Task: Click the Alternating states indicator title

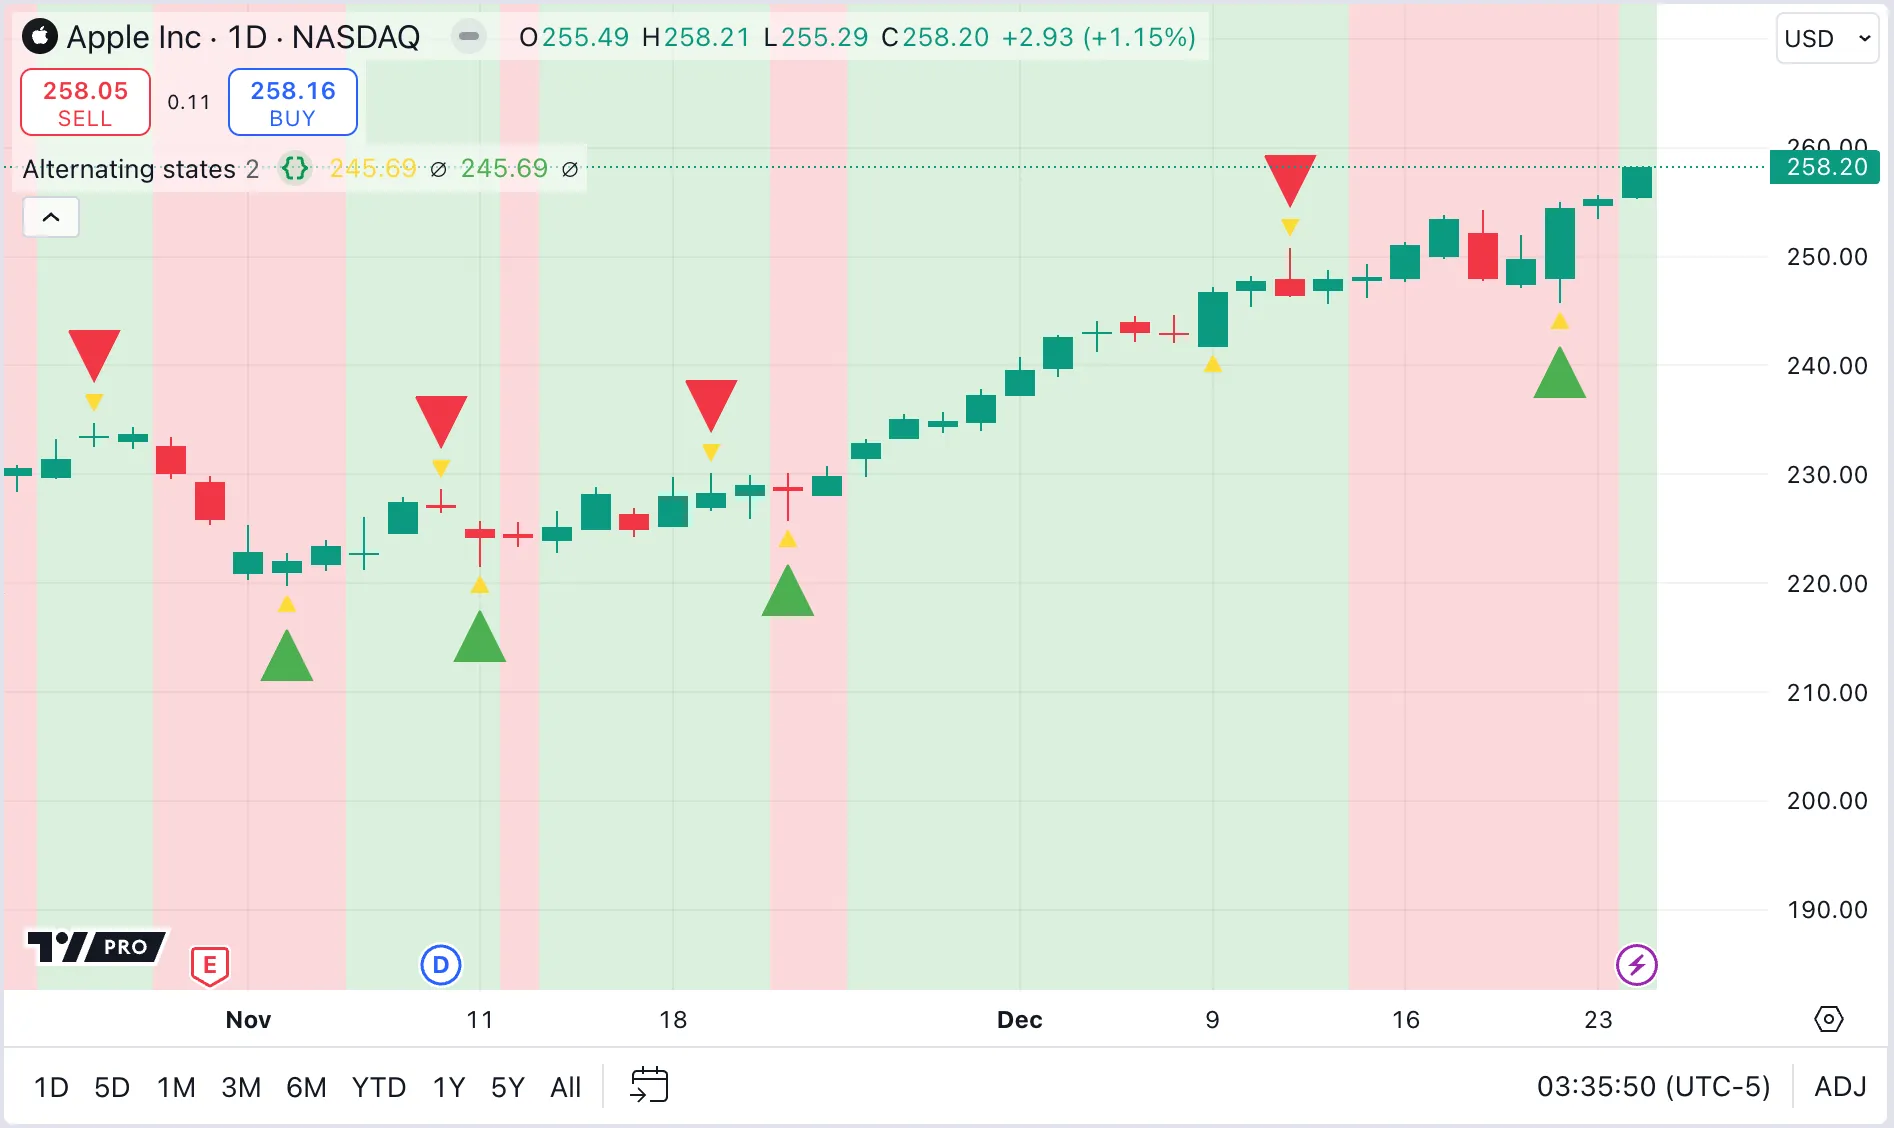Action: pos(129,169)
